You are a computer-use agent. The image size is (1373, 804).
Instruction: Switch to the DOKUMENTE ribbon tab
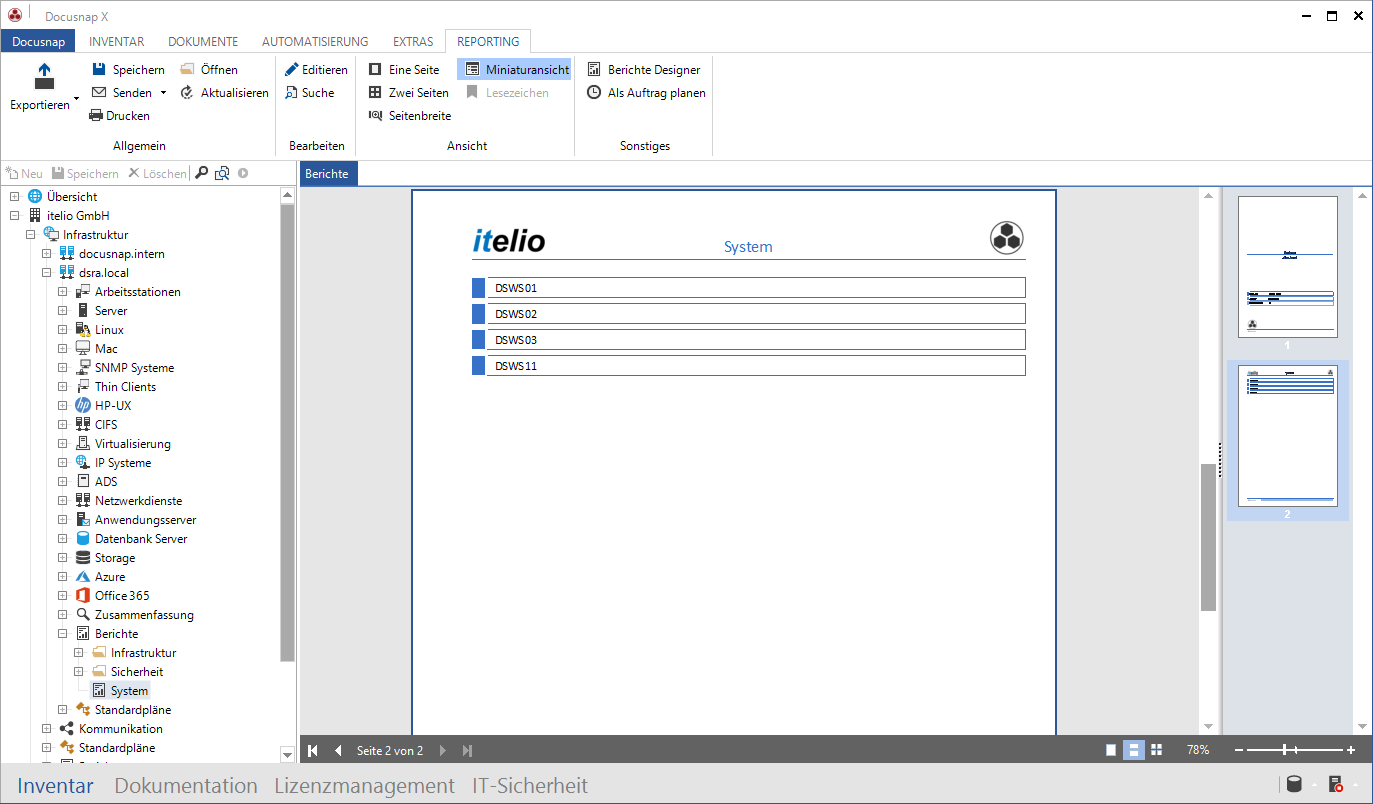pyautogui.click(x=203, y=42)
